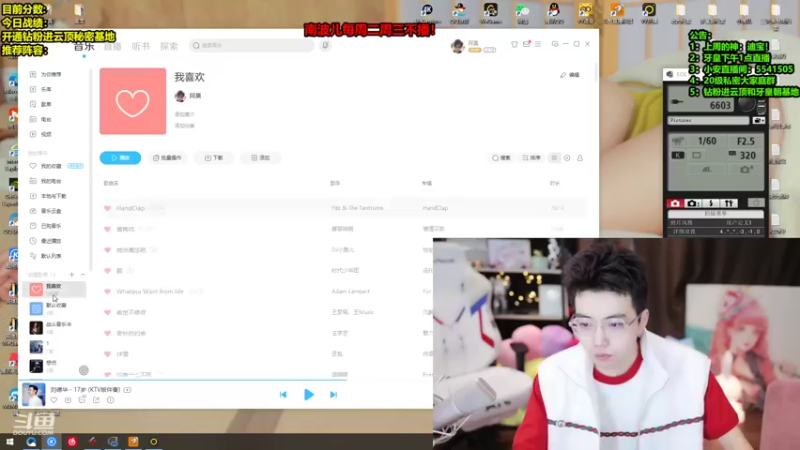Click the 添加 add button
This screenshot has height=450, width=800.
pos(261,158)
